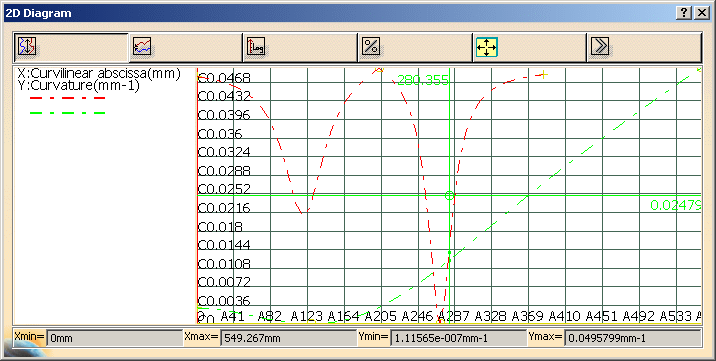This screenshot has height=361, width=716.
Task: Click the Ymin field showing 1.11565e-007mm-1
Action: 458,339
